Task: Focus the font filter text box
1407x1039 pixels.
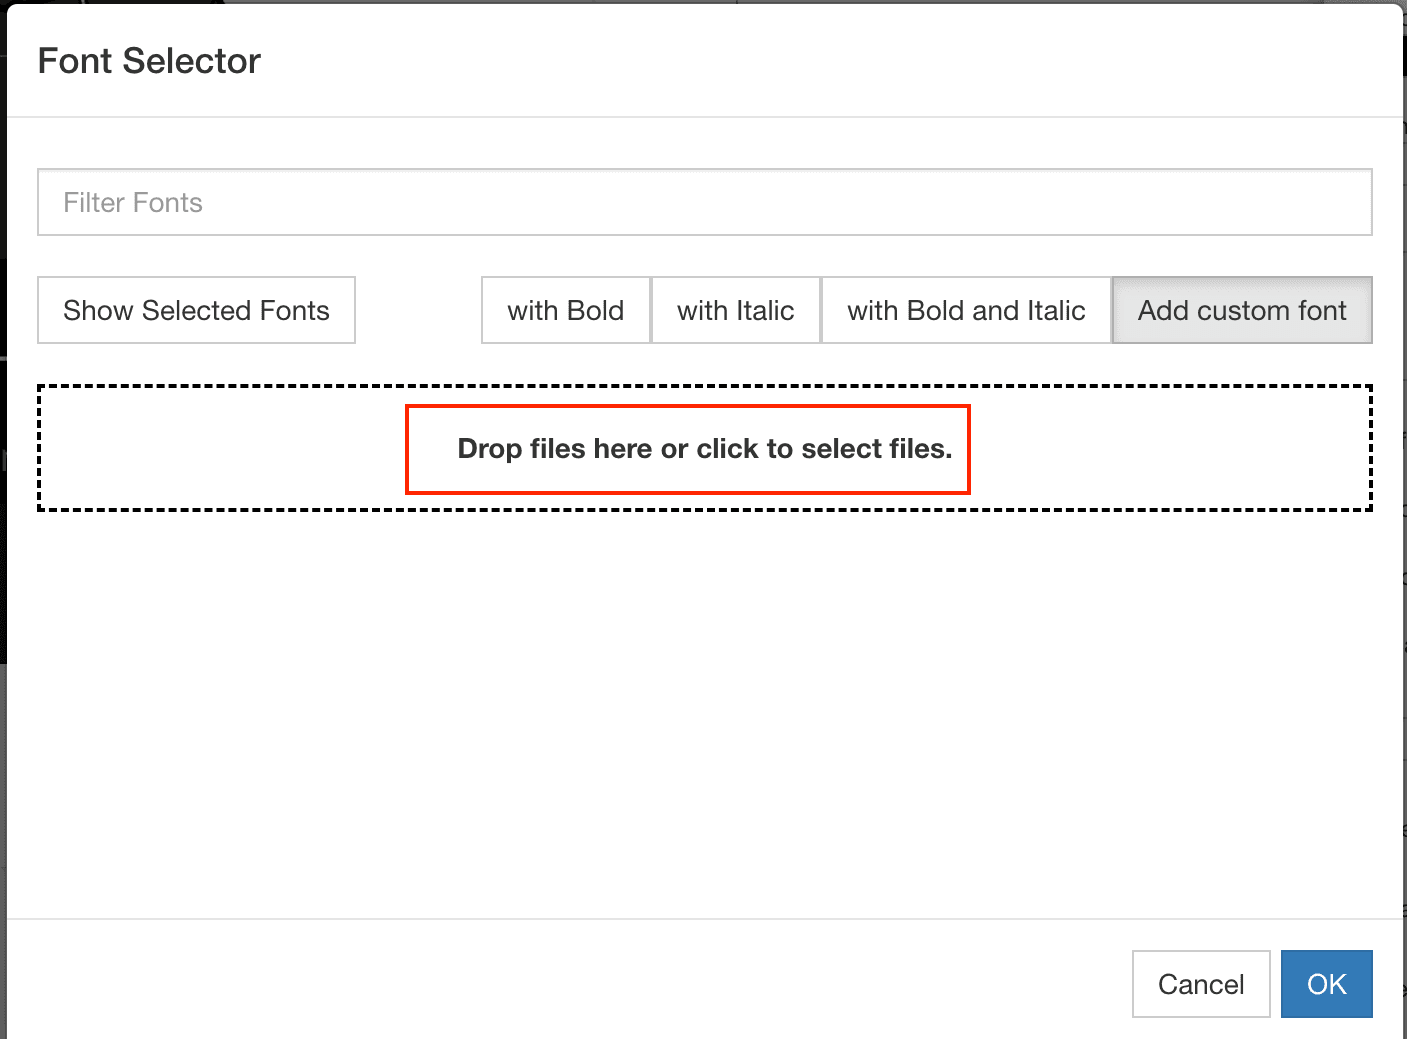Action: 704,202
